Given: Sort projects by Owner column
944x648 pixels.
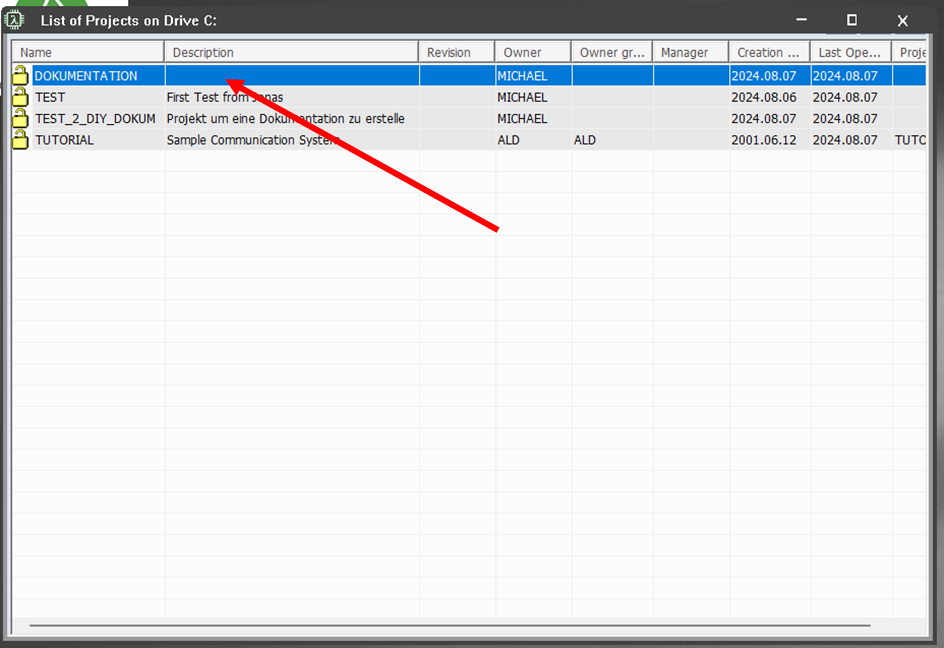Looking at the screenshot, I should [532, 52].
